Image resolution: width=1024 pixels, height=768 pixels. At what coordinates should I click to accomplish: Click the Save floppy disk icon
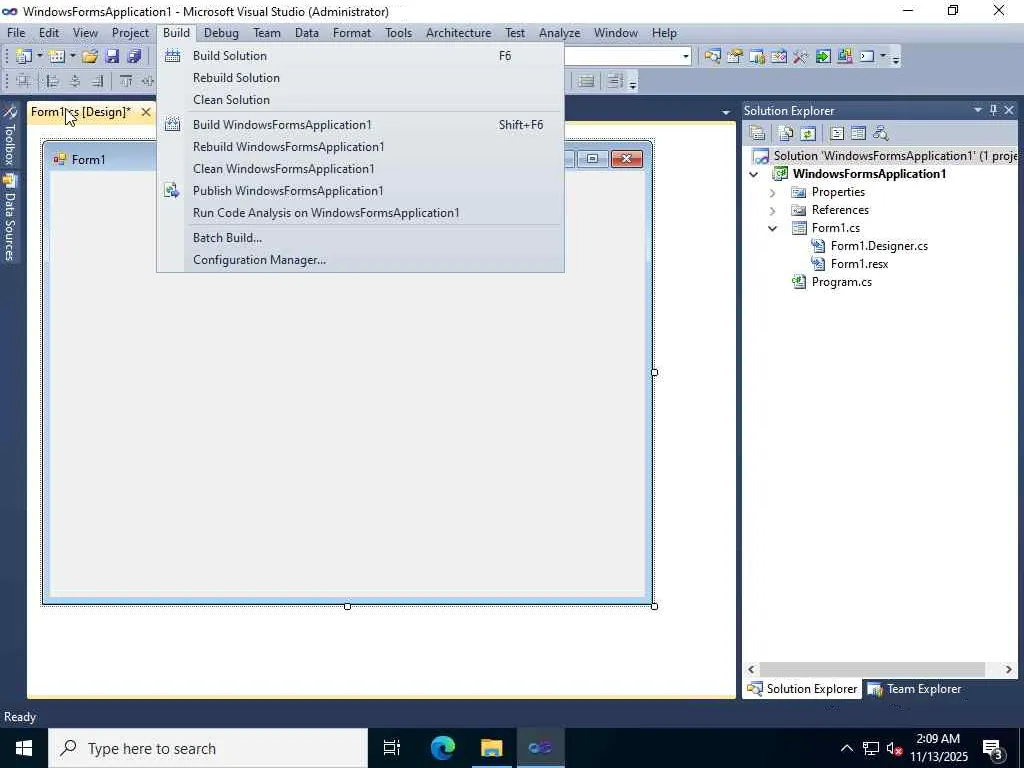pos(112,57)
